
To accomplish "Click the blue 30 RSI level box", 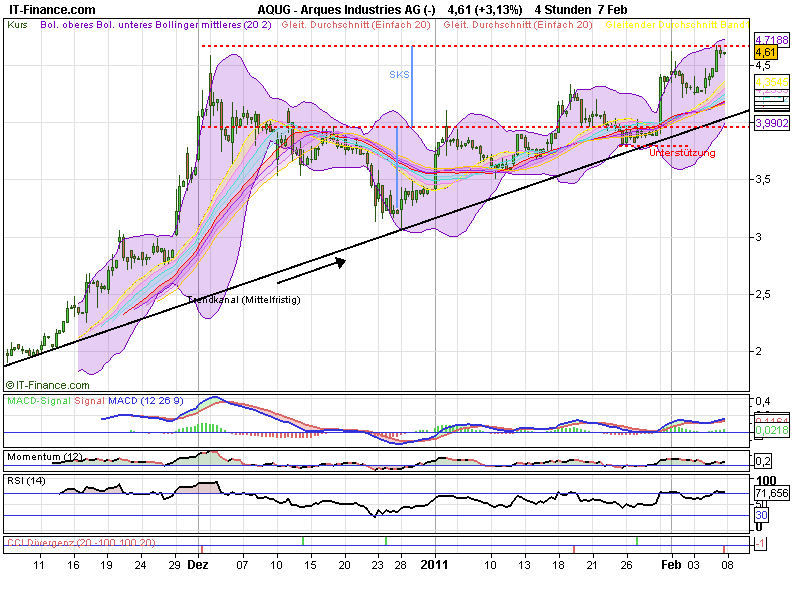I will tap(761, 514).
